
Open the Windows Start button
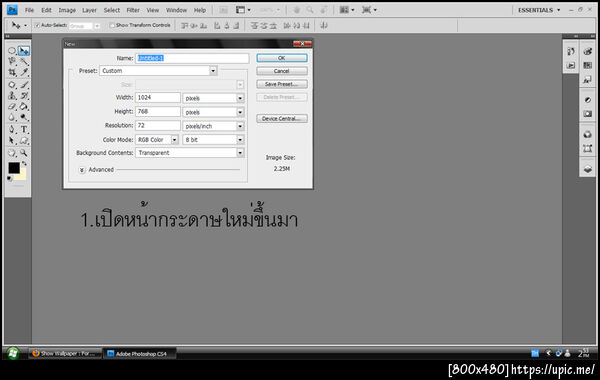pos(13,353)
